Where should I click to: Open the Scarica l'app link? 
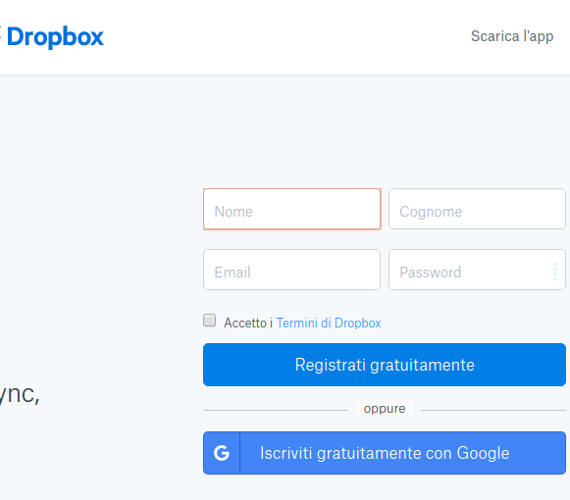tap(512, 36)
